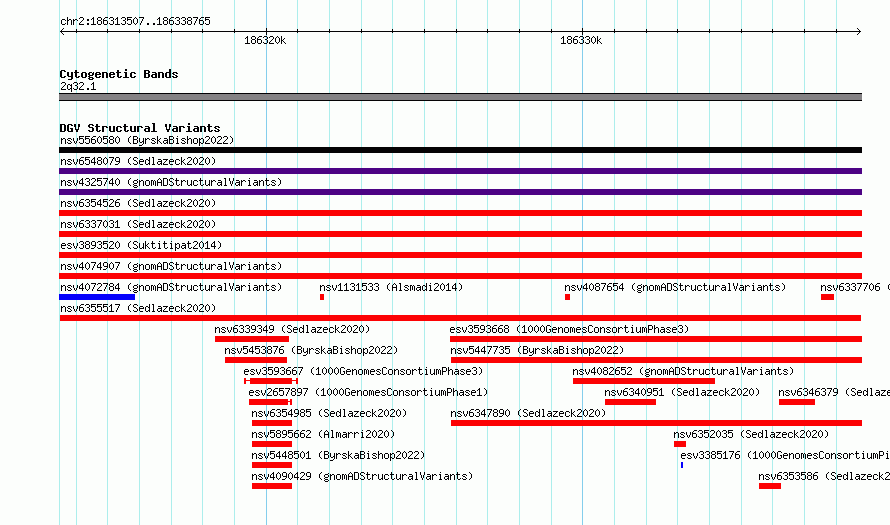Click the red nsv6354526 variant bar
Screen dimensions: 890x525
(x=460, y=213)
